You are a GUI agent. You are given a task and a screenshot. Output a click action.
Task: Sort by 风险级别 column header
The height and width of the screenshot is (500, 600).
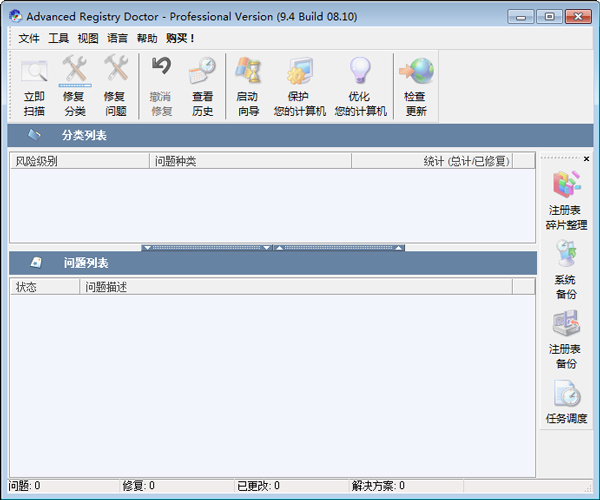[80, 161]
